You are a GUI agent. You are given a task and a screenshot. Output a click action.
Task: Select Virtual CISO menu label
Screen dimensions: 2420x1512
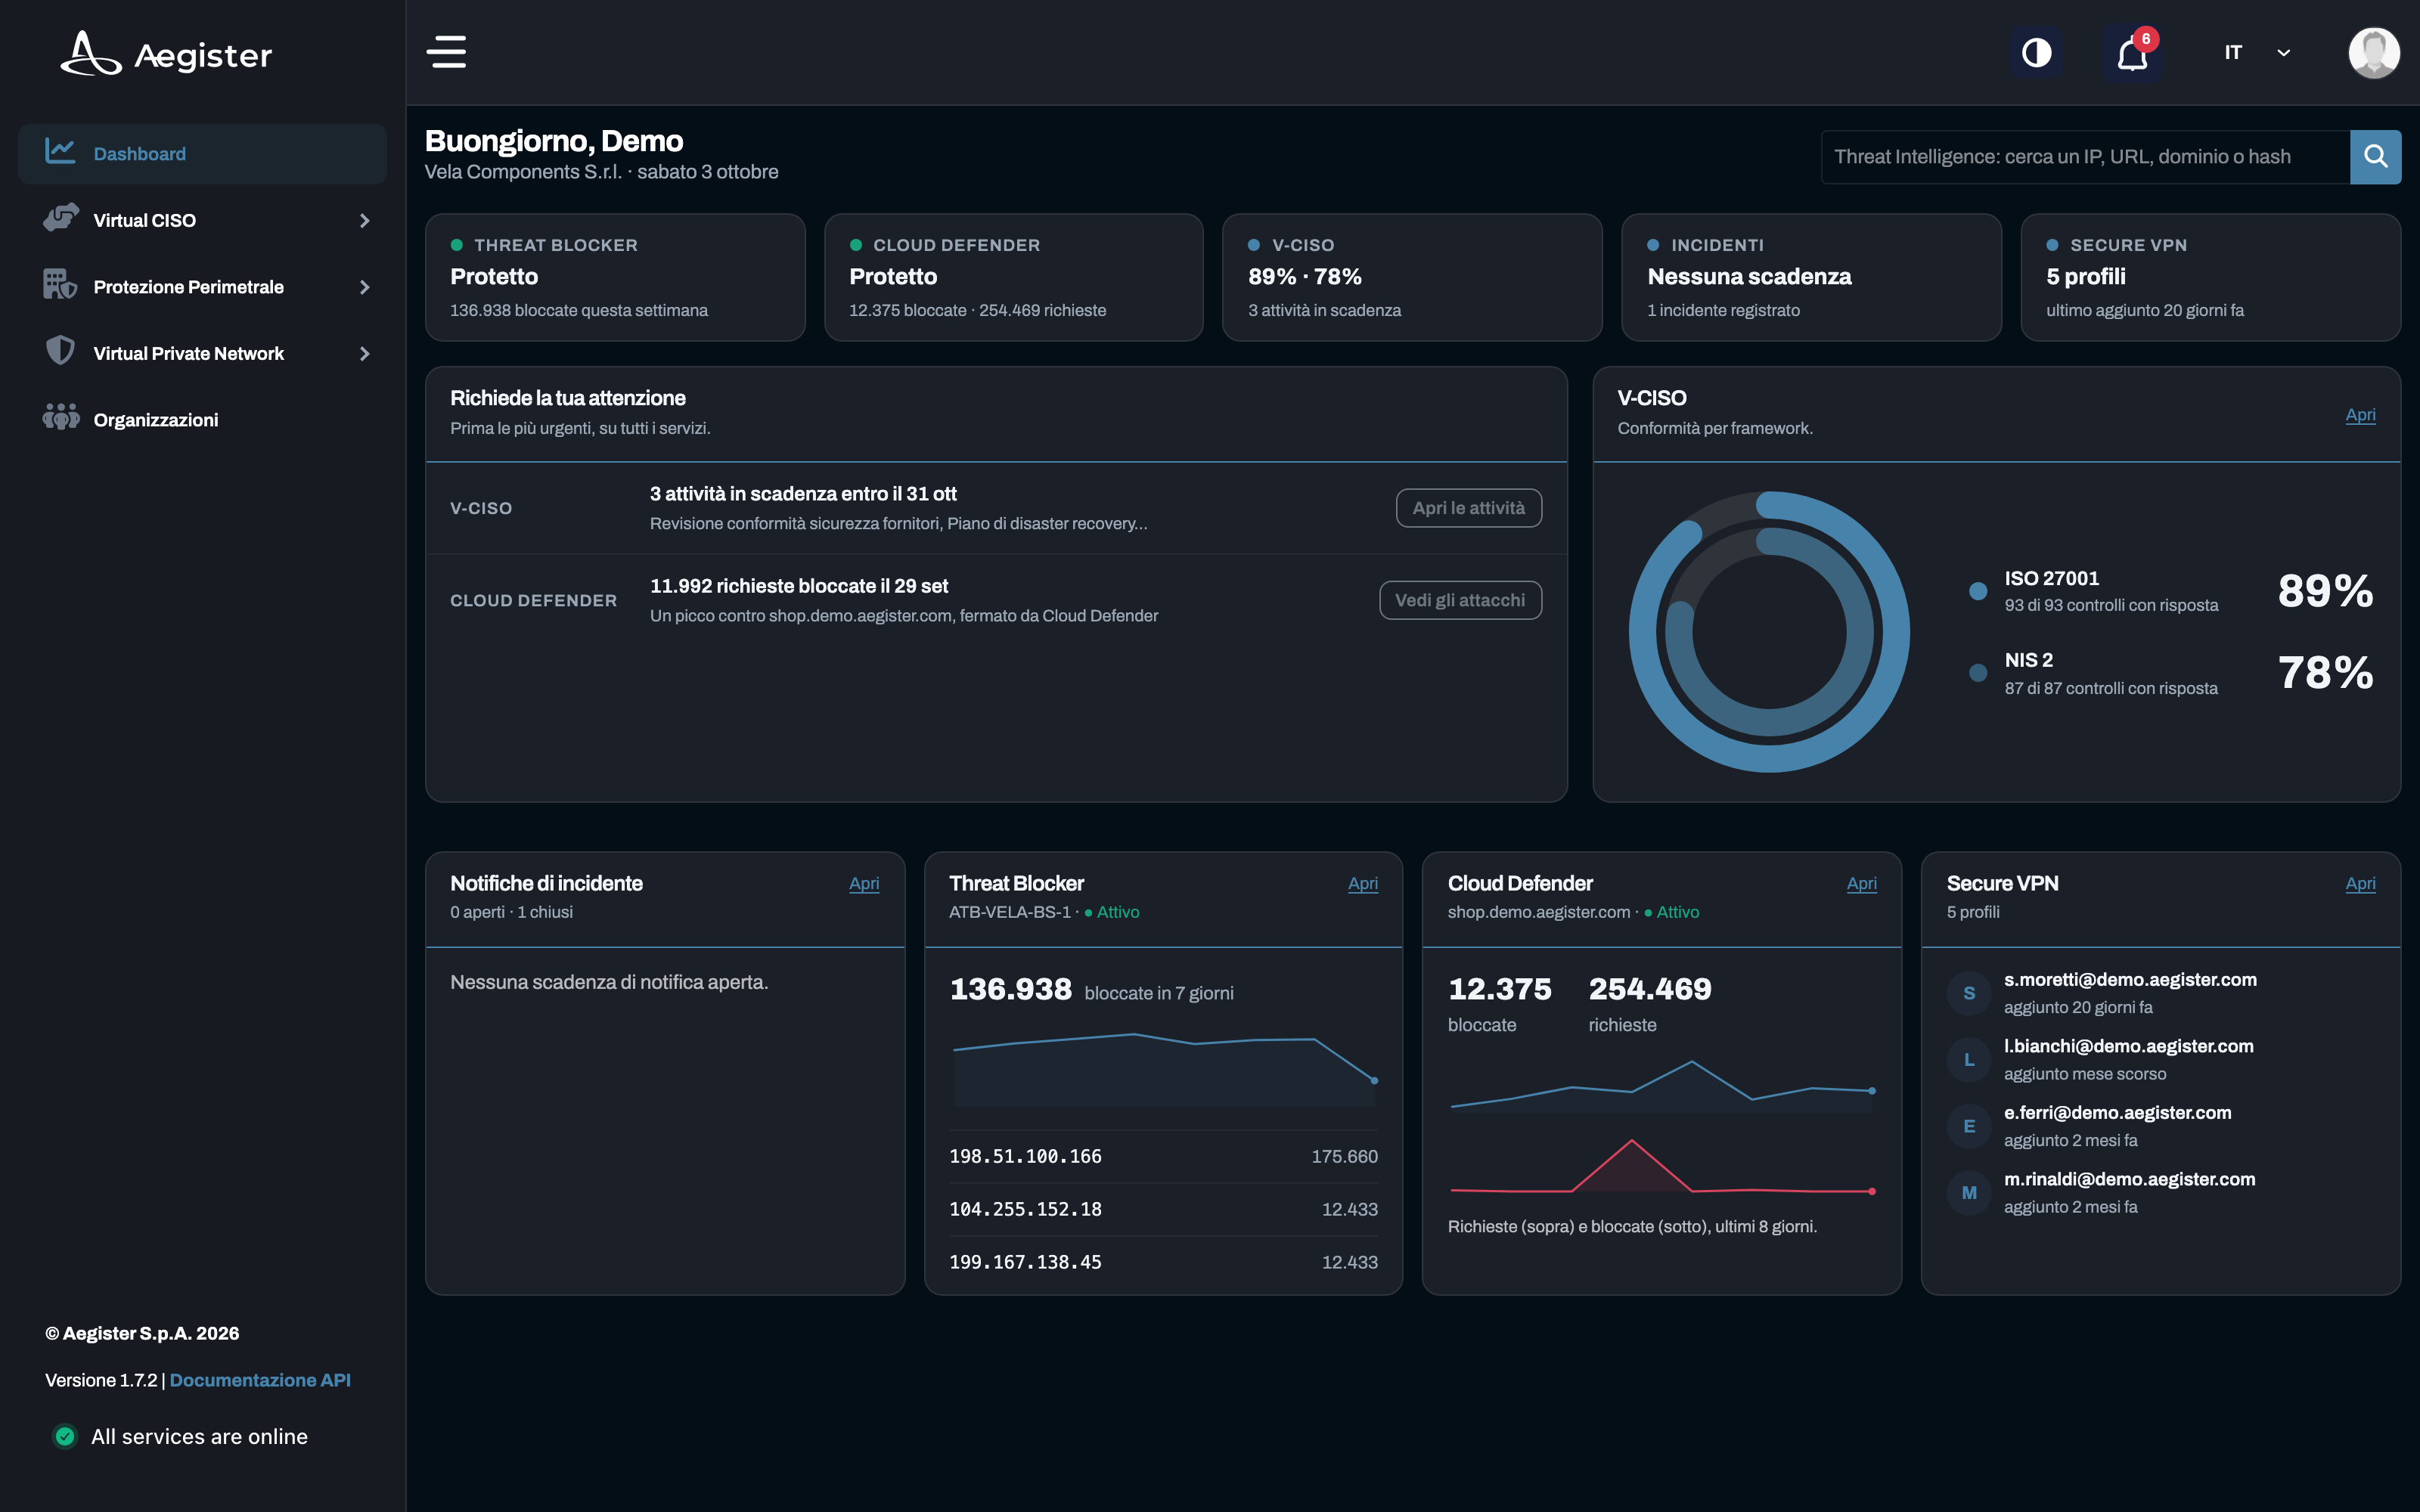point(144,220)
